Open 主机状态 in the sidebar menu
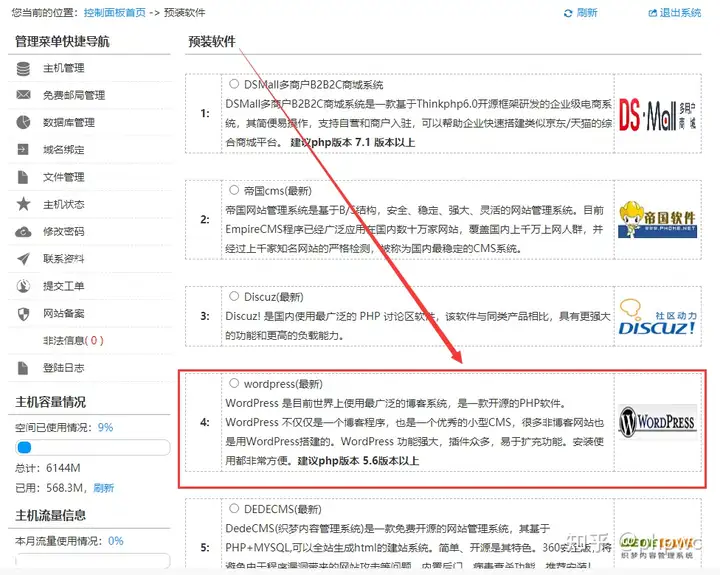The height and width of the screenshot is (575, 720). point(64,204)
